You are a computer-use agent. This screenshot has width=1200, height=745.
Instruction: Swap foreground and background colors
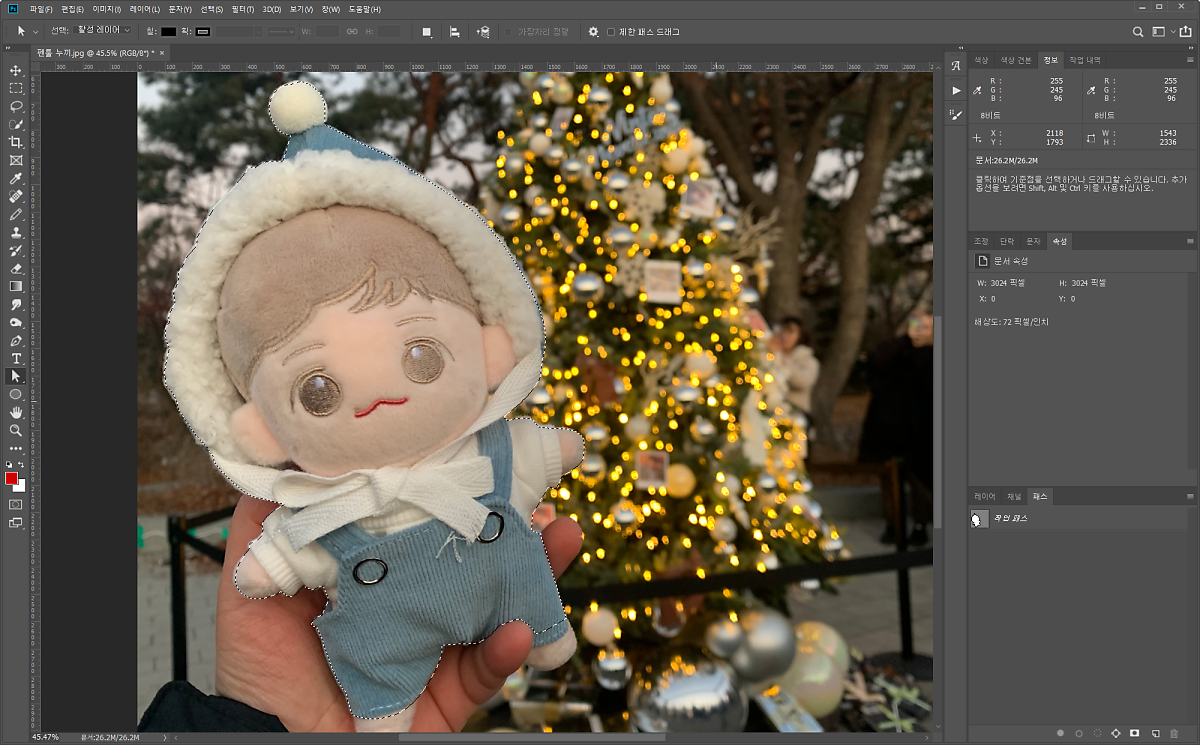point(22,465)
